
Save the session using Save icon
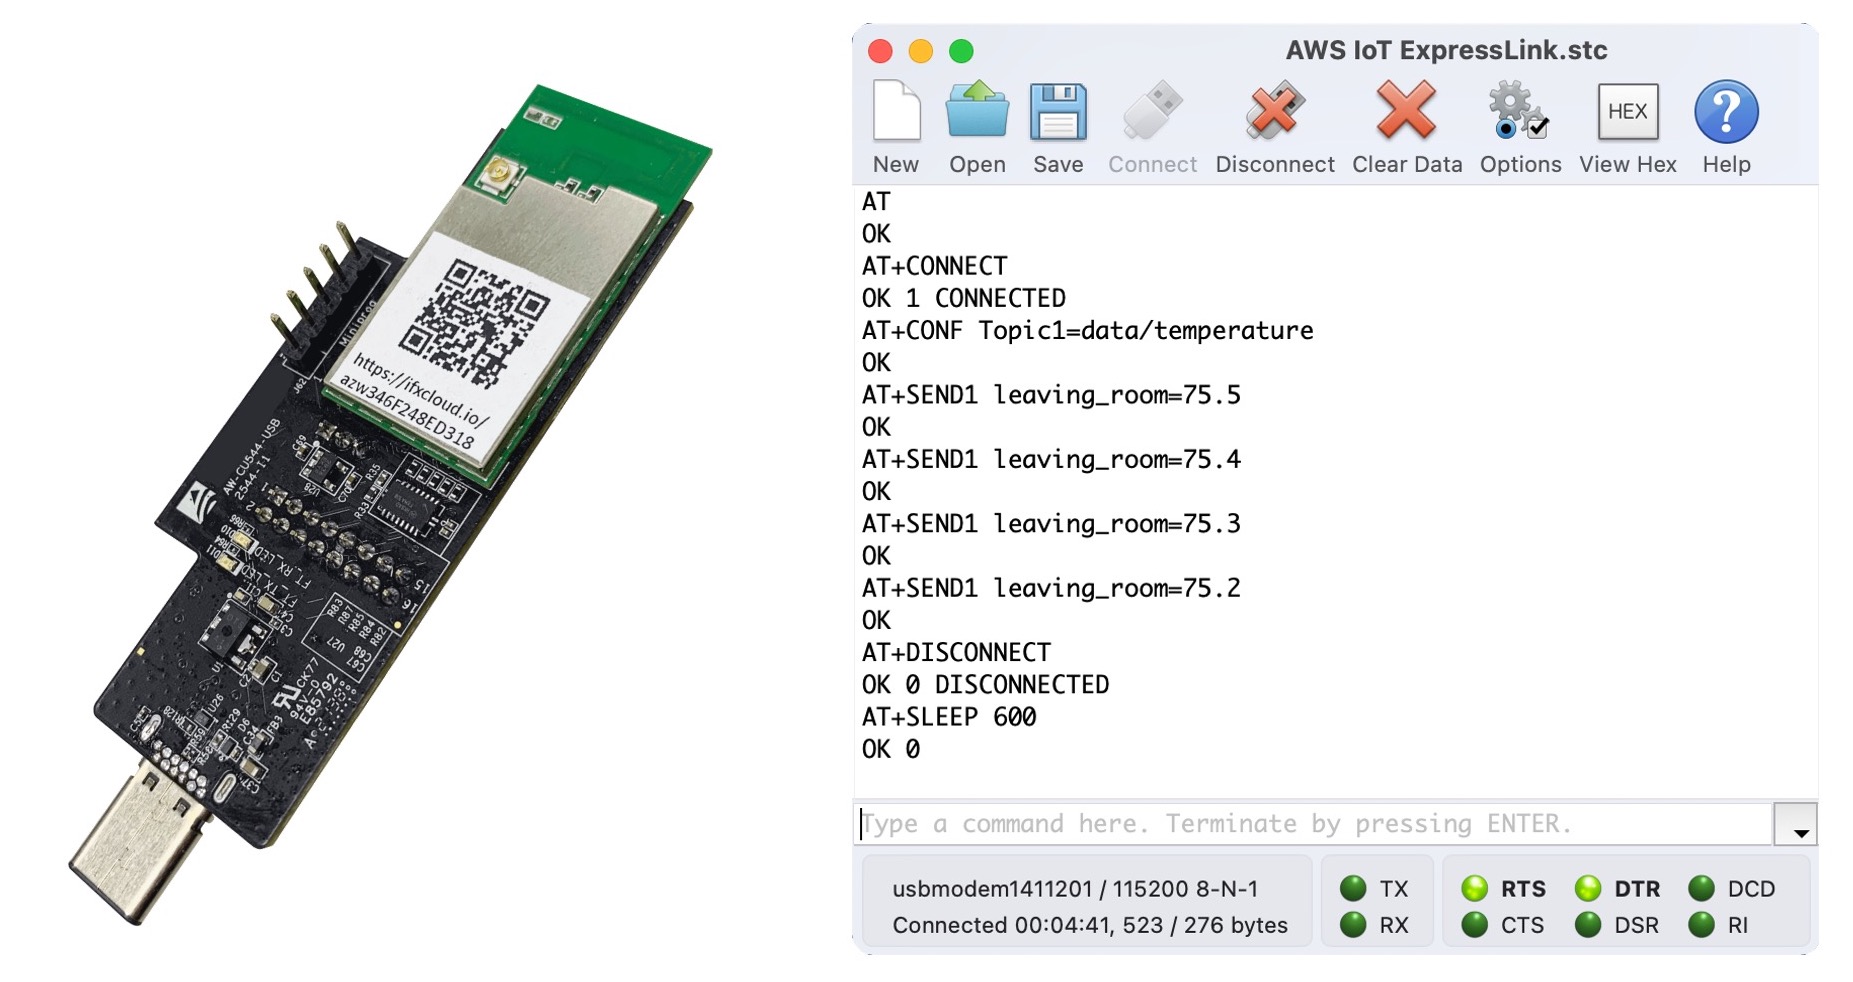[x=1058, y=111]
